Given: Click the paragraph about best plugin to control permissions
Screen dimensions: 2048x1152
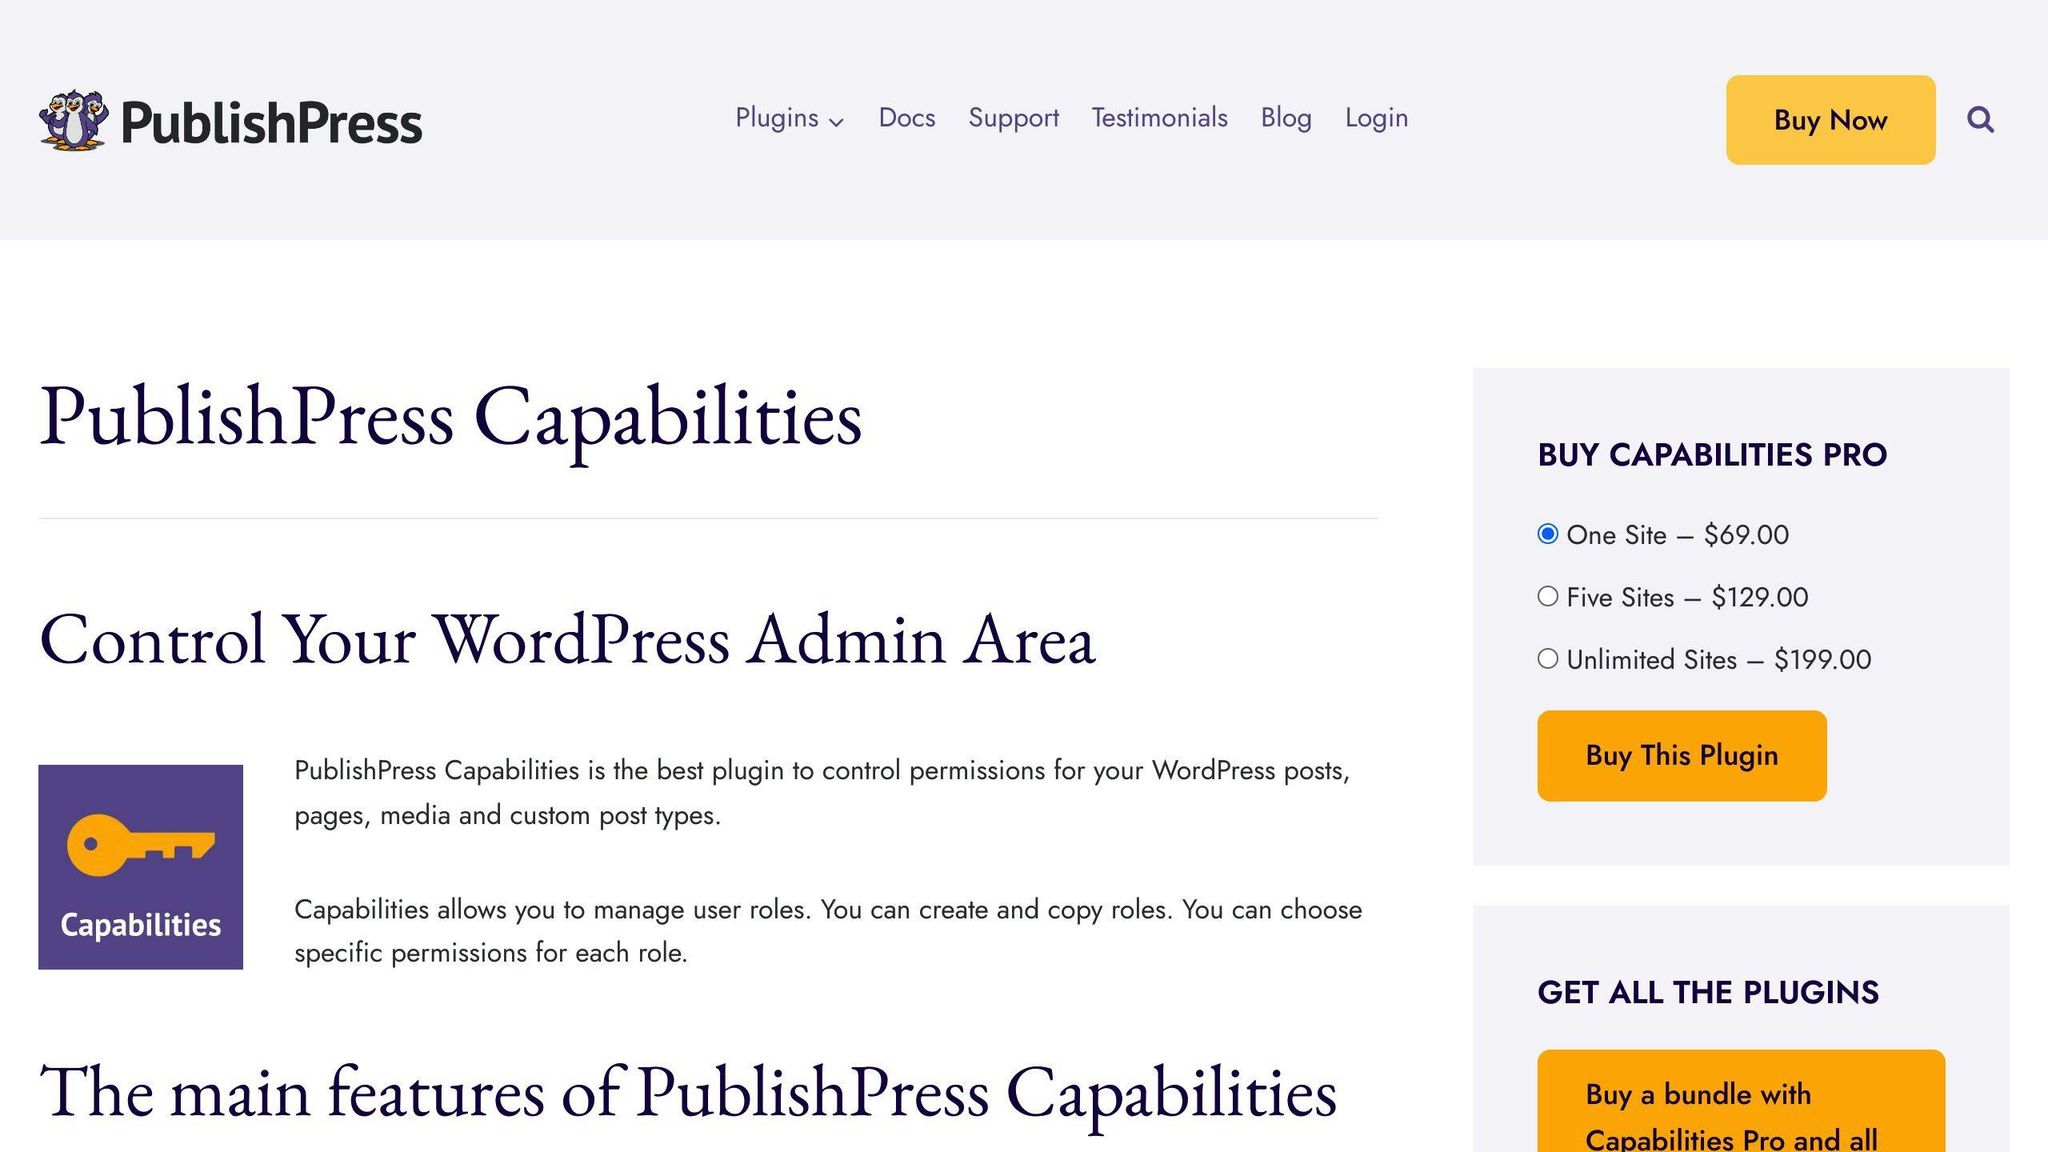Looking at the screenshot, I should click(x=822, y=793).
